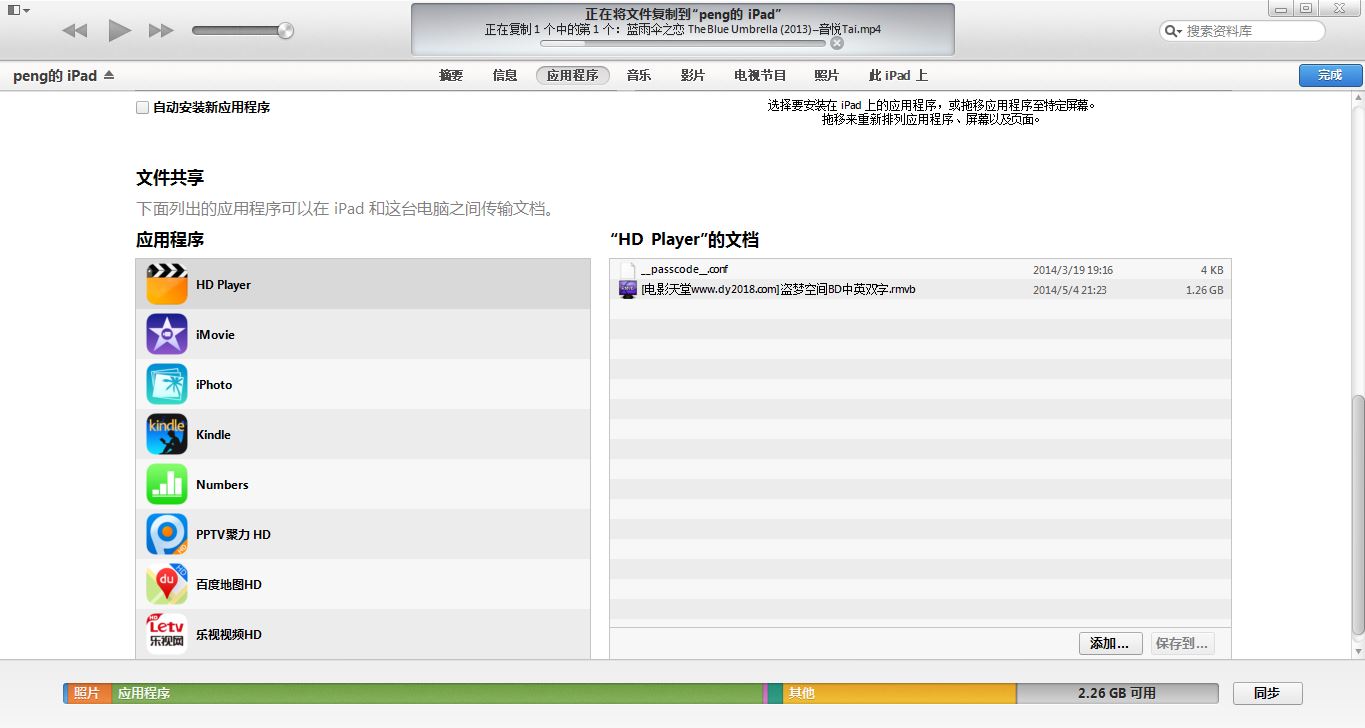Image resolution: width=1365 pixels, height=728 pixels.
Task: Click the 同步 button
Action: tap(1267, 692)
